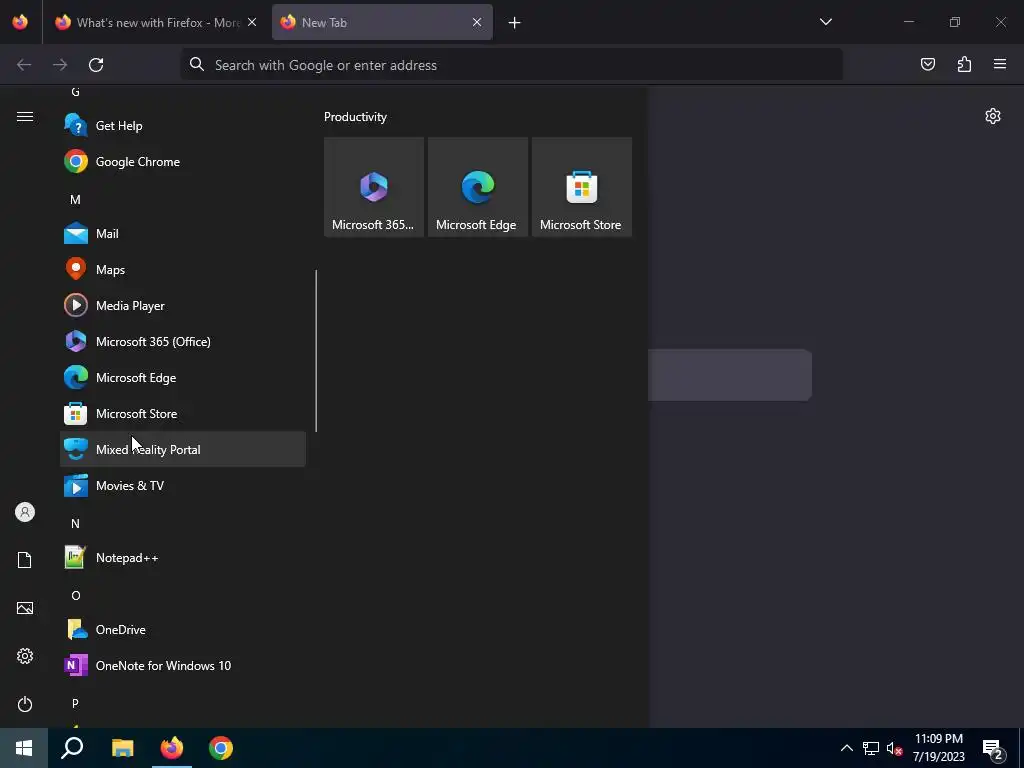Screen dimensions: 1024x768
Task: Launch Microsoft Edge from the app list
Action: pyautogui.click(x=183, y=377)
